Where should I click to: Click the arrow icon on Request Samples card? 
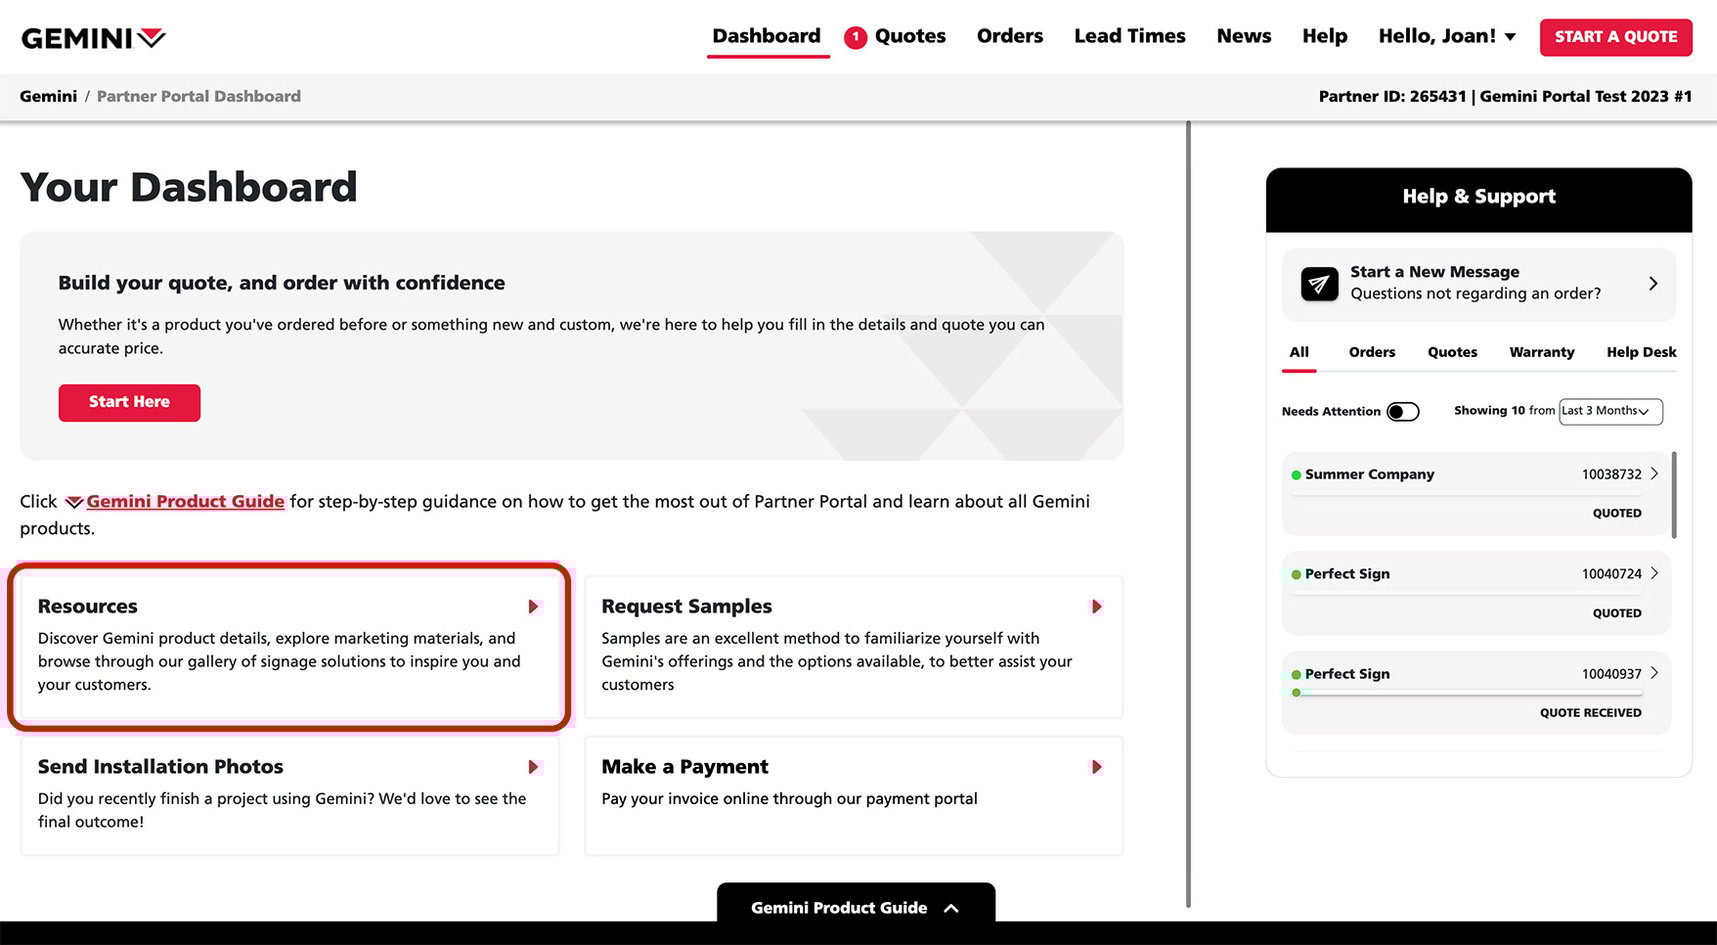coord(1096,606)
